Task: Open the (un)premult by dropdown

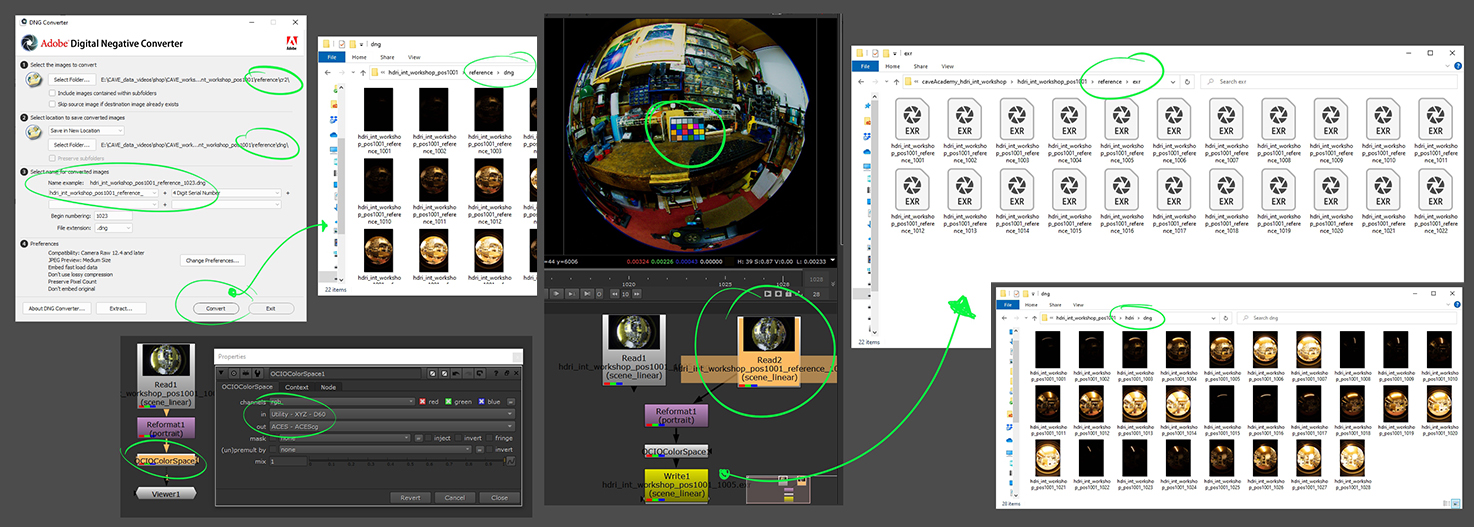Action: click(374, 450)
